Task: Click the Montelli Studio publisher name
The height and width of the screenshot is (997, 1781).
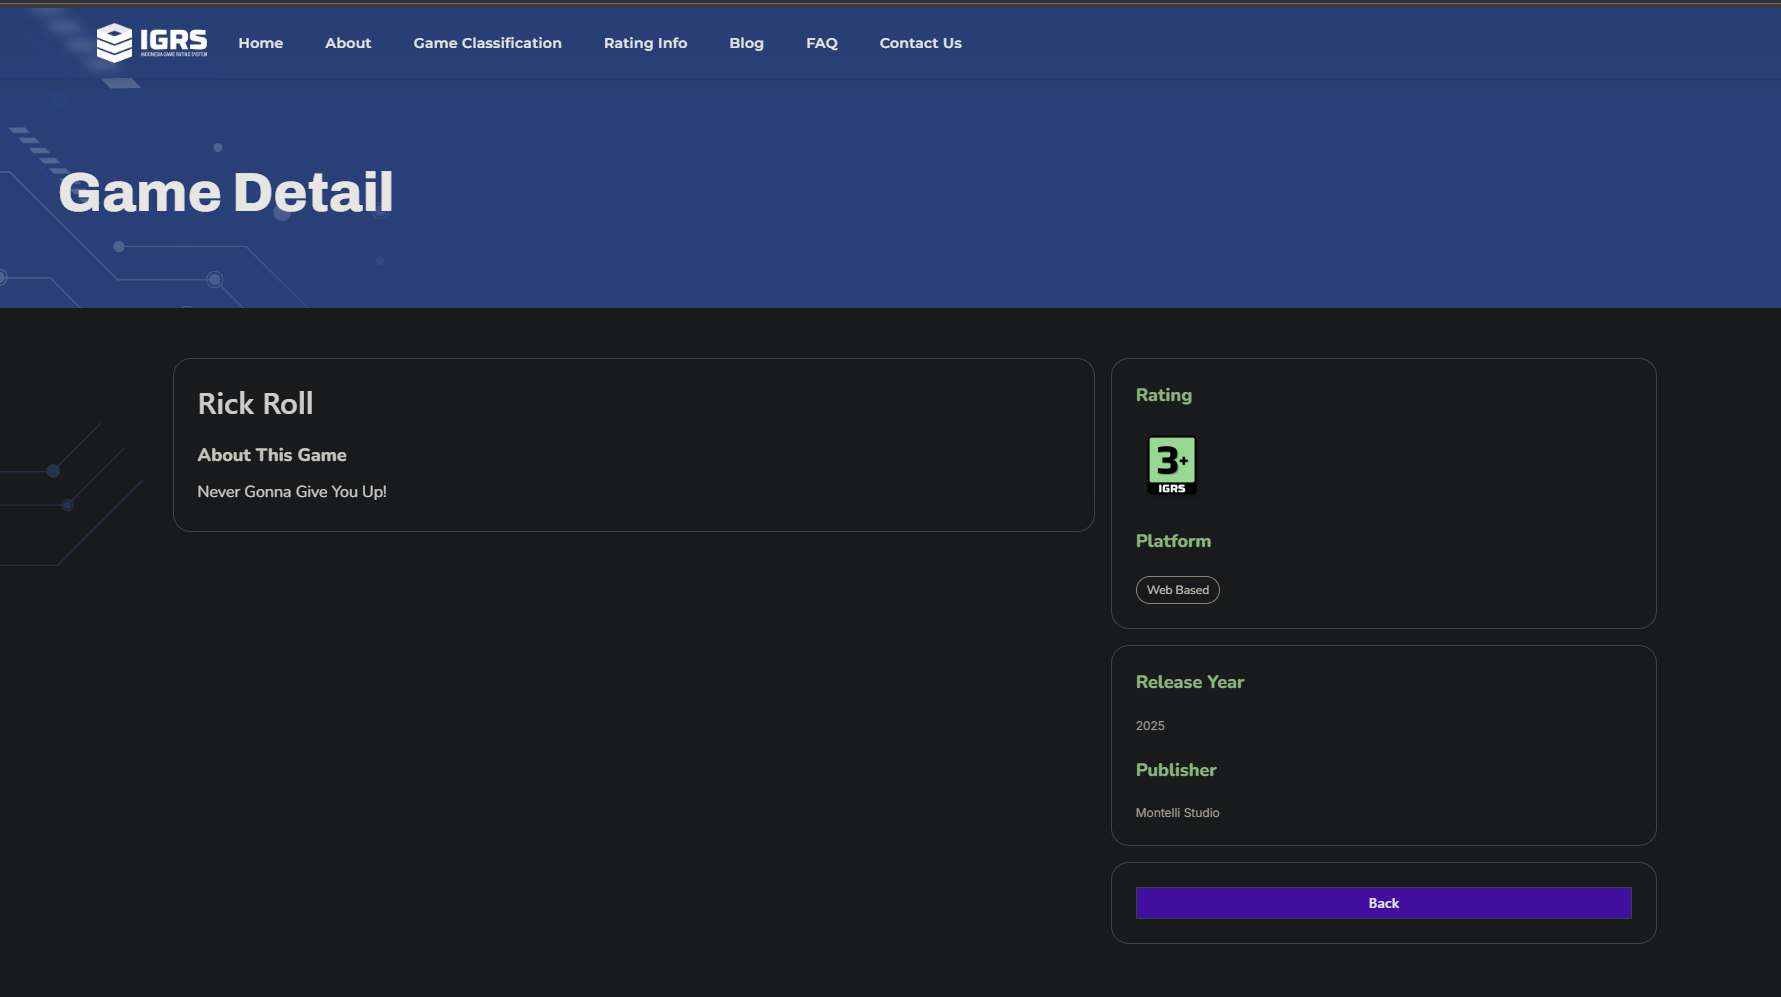Action: tap(1177, 813)
